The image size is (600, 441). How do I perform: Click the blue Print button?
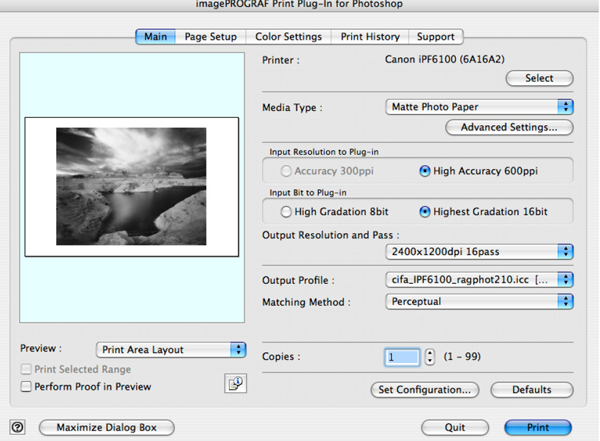538,427
